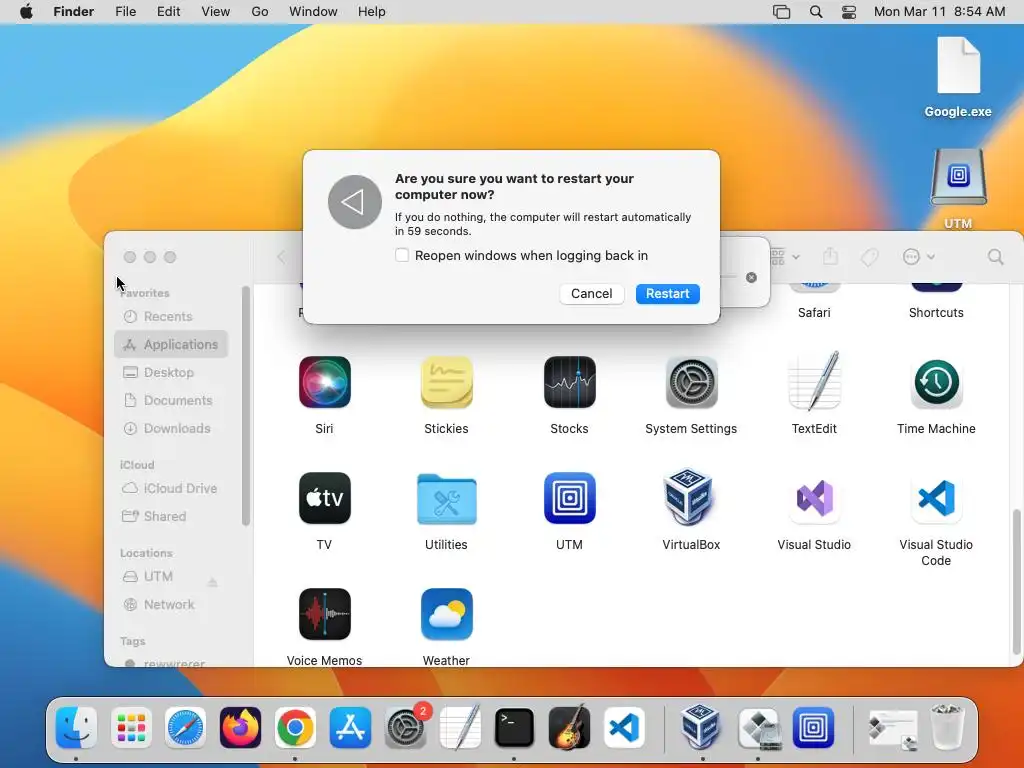1024x768 pixels.
Task: Launch Google Chrome from the Dock
Action: pyautogui.click(x=295, y=728)
